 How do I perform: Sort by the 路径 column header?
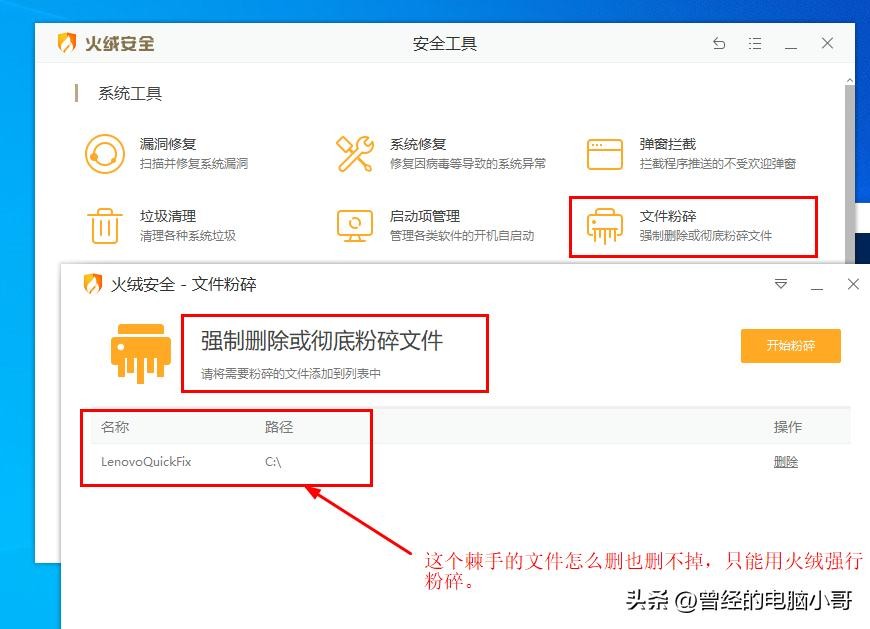click(279, 427)
